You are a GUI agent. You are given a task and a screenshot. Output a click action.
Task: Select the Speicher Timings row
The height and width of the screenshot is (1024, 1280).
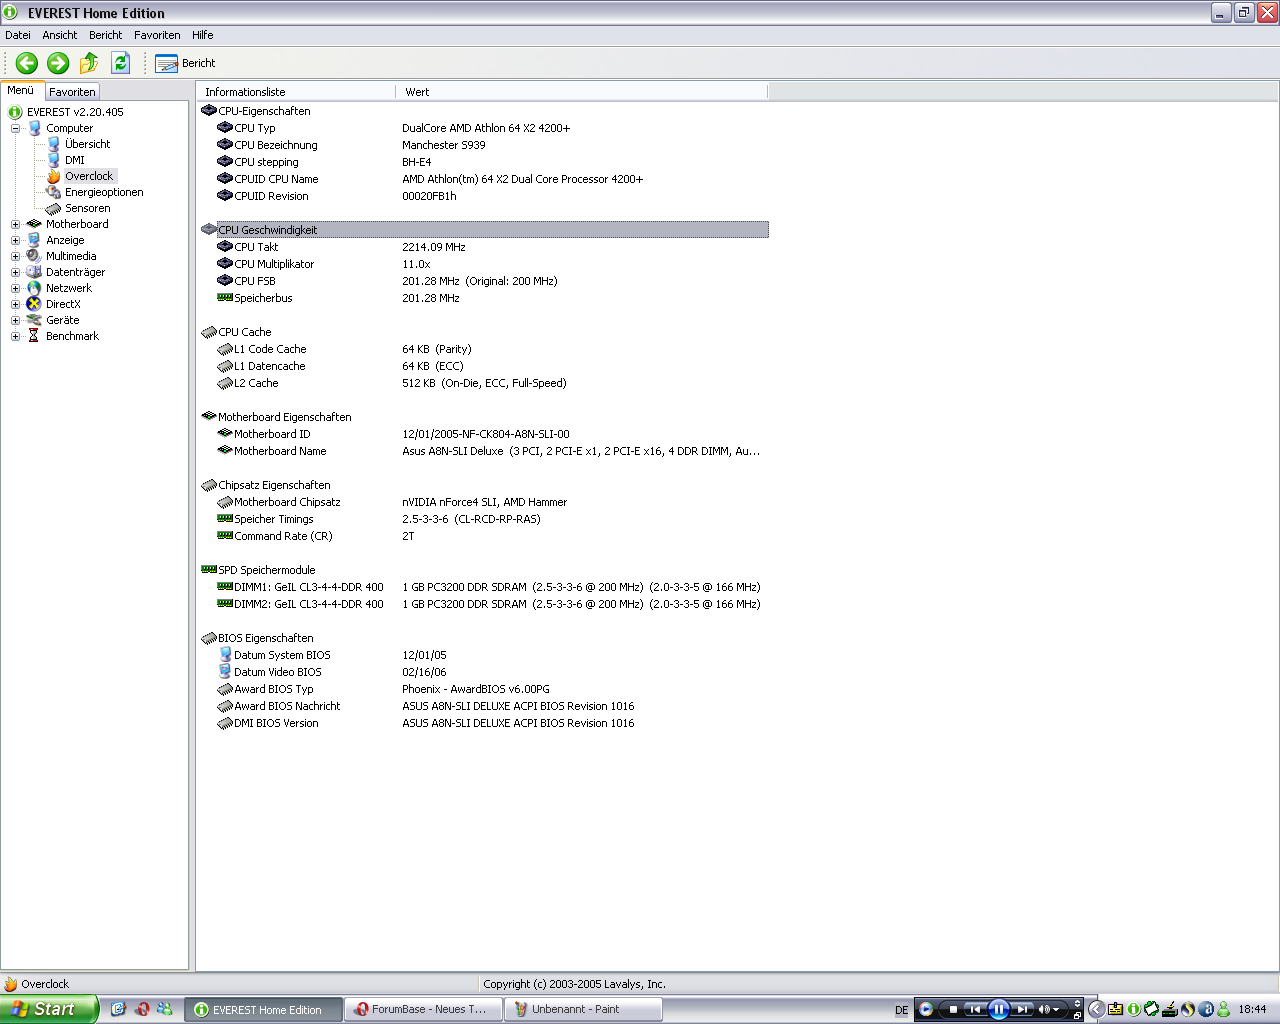pos(484,519)
